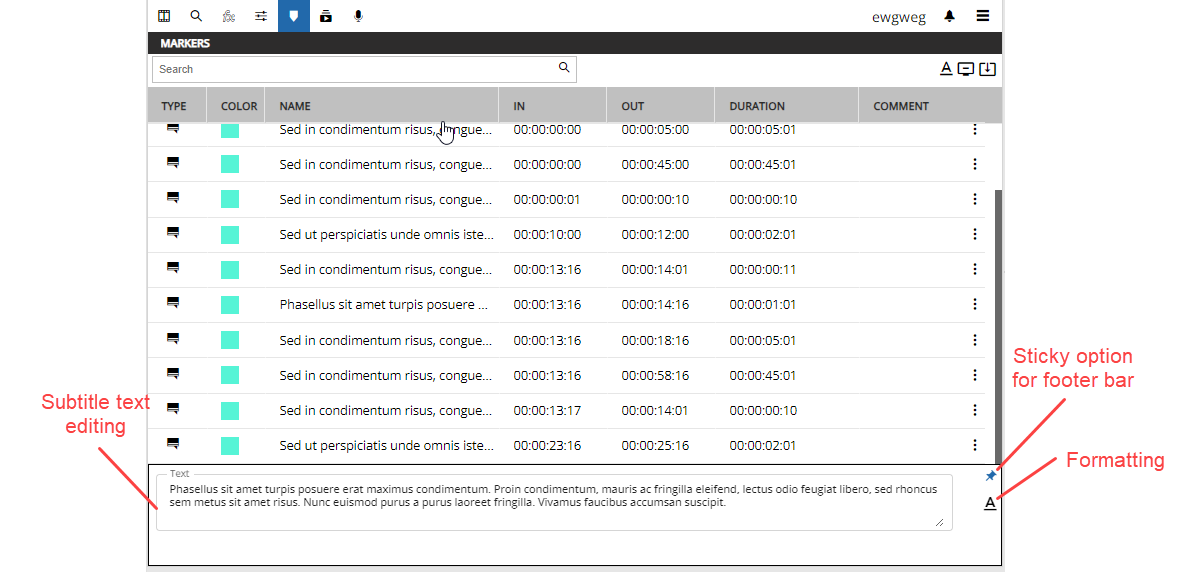Screen dimensions: 1196x572
Task: Click the ewgweg username
Action: pyautogui.click(x=898, y=17)
